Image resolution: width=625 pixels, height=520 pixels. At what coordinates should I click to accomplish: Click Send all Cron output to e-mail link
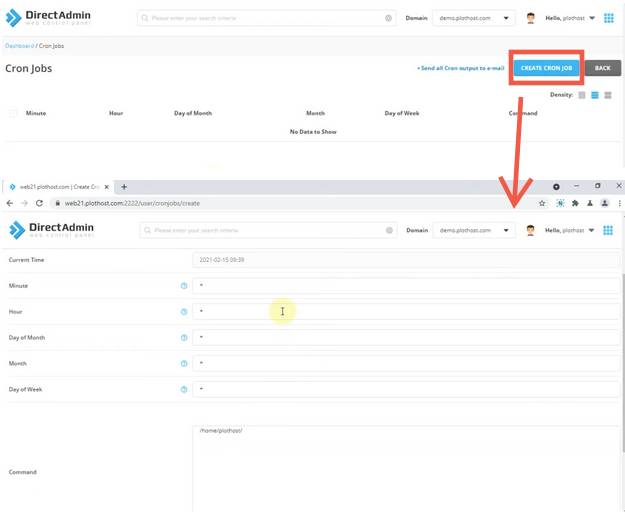point(460,68)
